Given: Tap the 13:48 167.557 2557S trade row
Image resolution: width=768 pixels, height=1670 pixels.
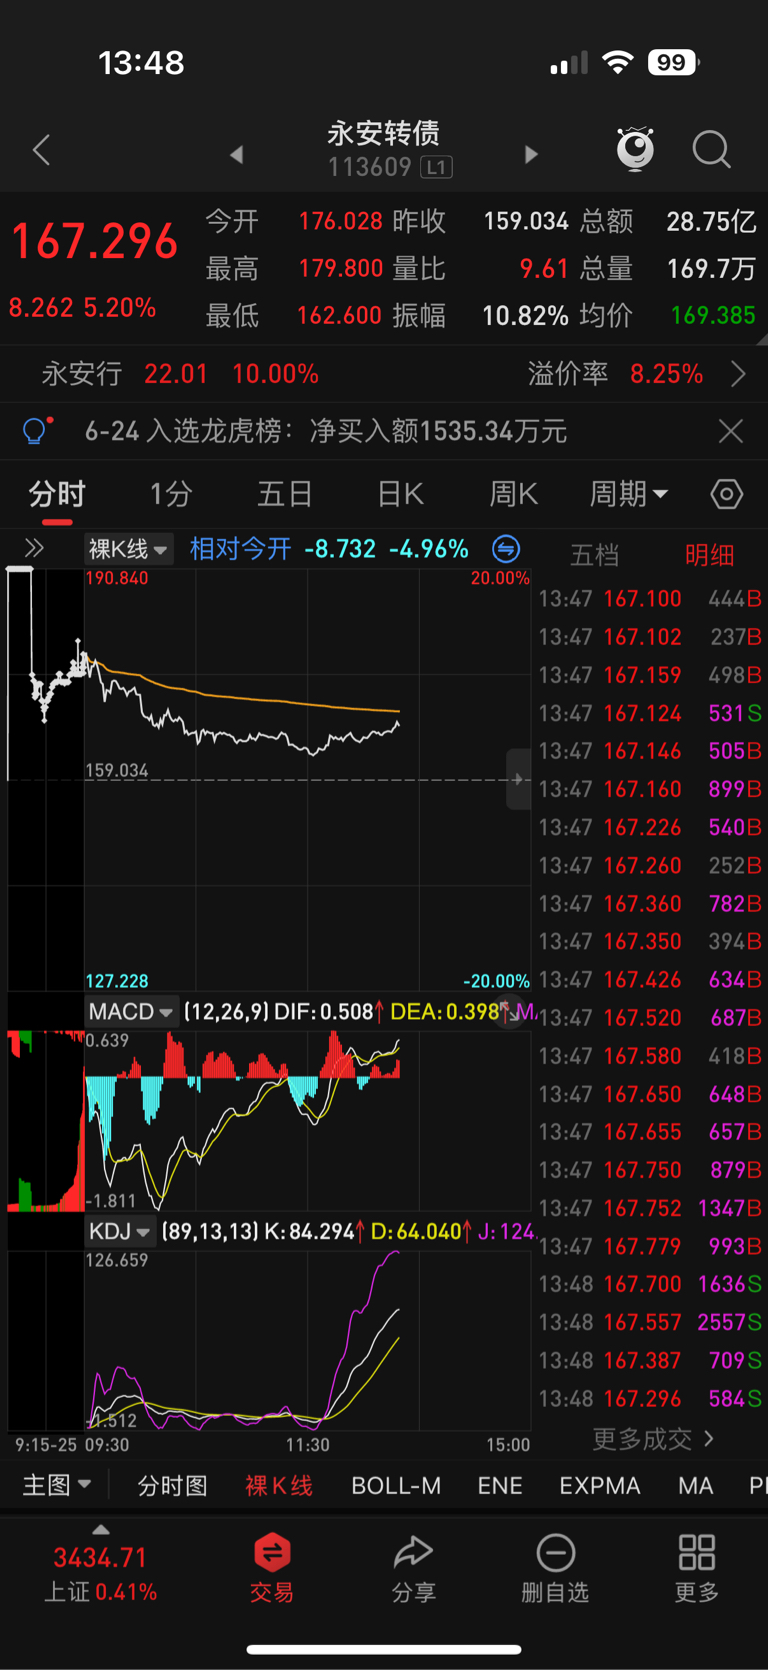Looking at the screenshot, I should click(x=650, y=1322).
